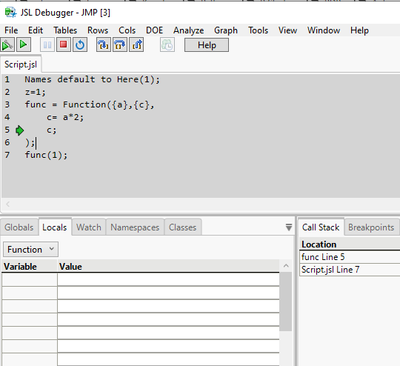Open the Namespaces tab
Image resolution: width=400 pixels, height=366 pixels.
135,227
